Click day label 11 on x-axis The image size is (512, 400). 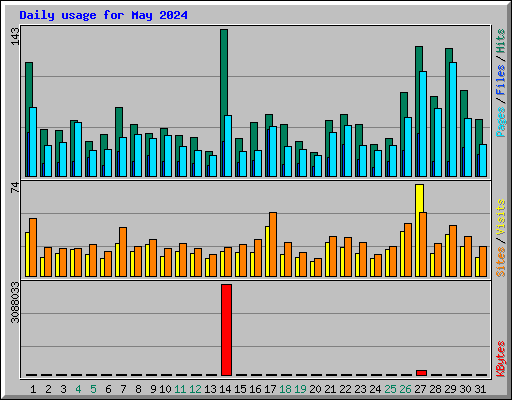(180, 389)
